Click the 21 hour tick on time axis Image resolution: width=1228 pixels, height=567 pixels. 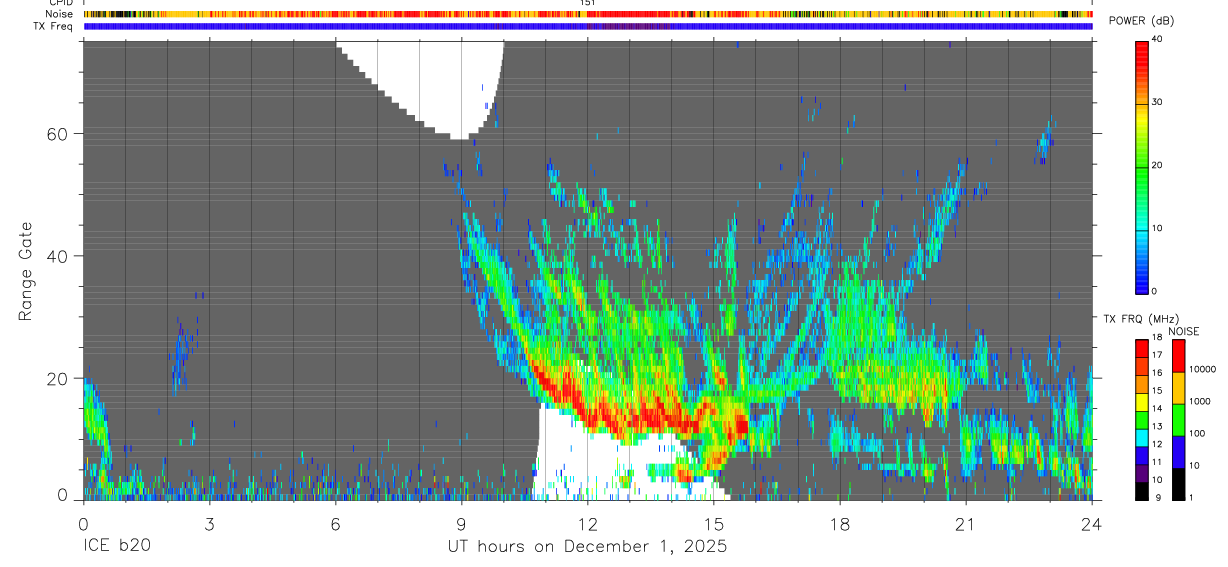(x=966, y=523)
